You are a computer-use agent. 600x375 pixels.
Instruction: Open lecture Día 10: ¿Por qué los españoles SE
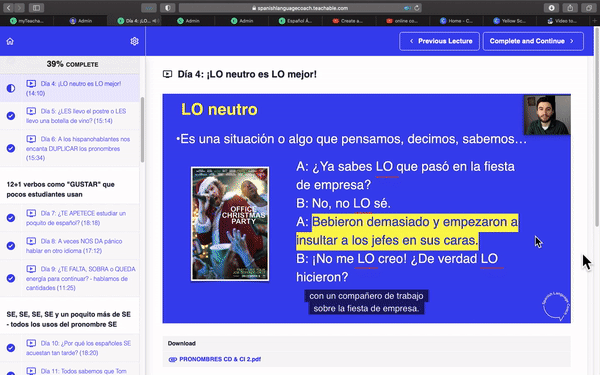click(70, 348)
